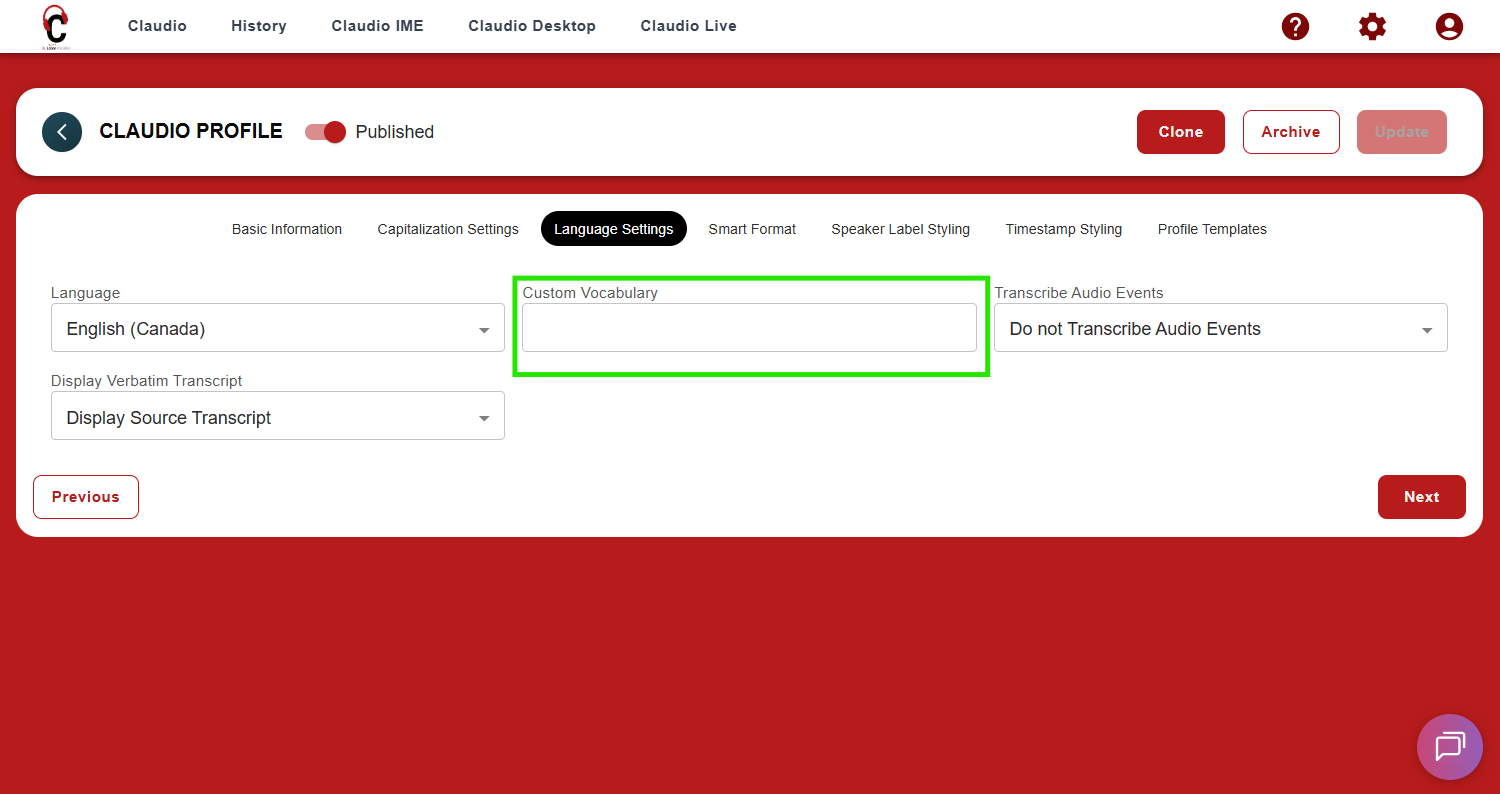
Task: Select the Speaker Label Styling tab
Action: (x=900, y=229)
